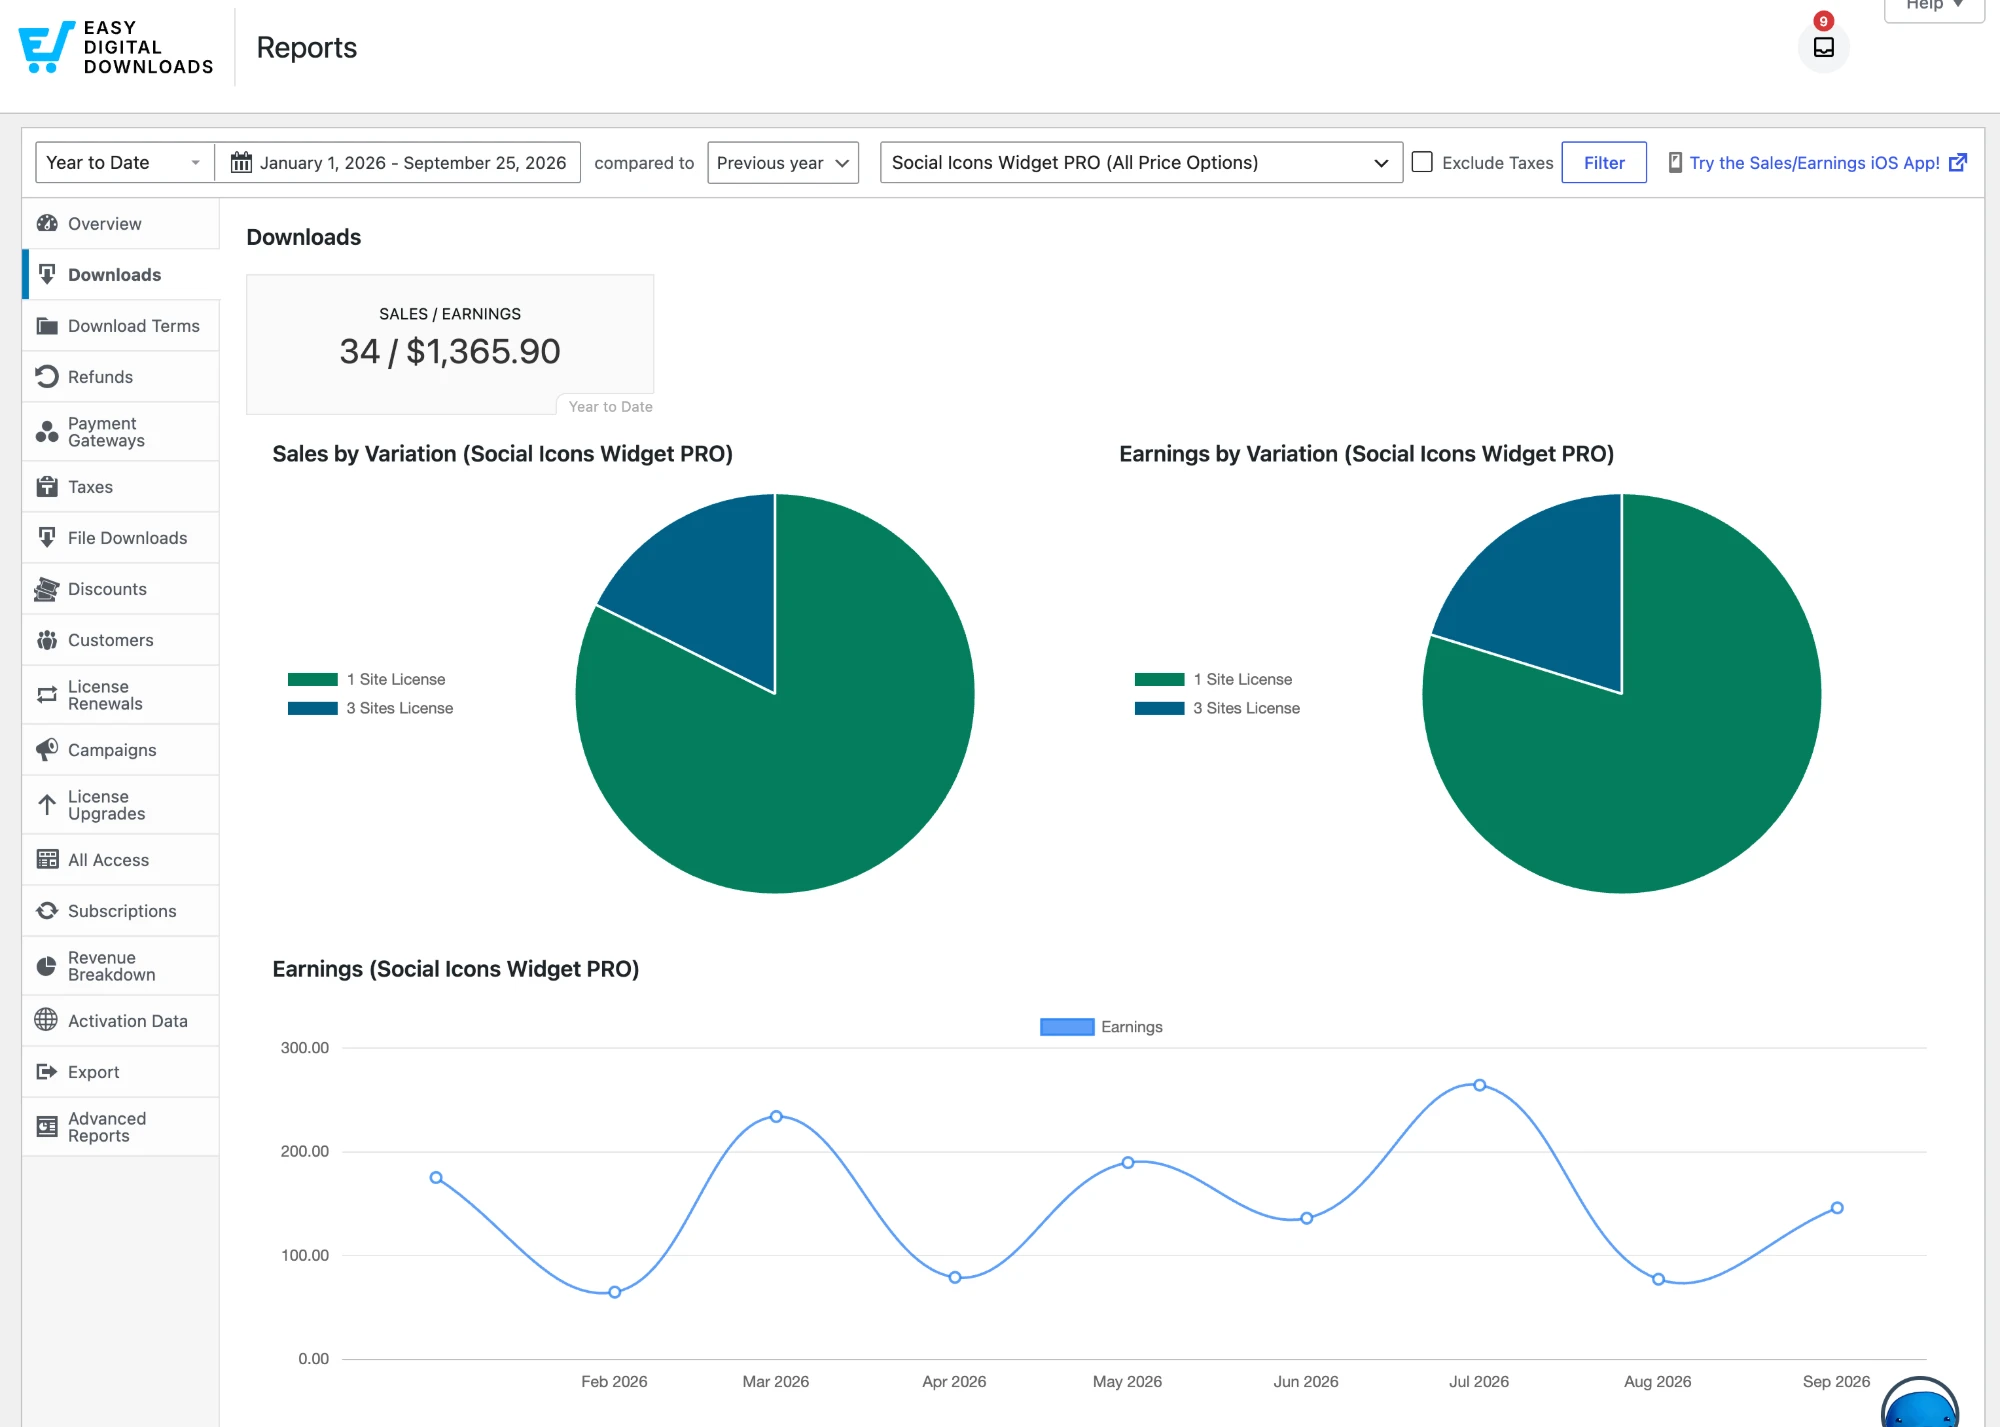Click the Activation Data globe icon
Screen dimensions: 2000x1427
47,1020
